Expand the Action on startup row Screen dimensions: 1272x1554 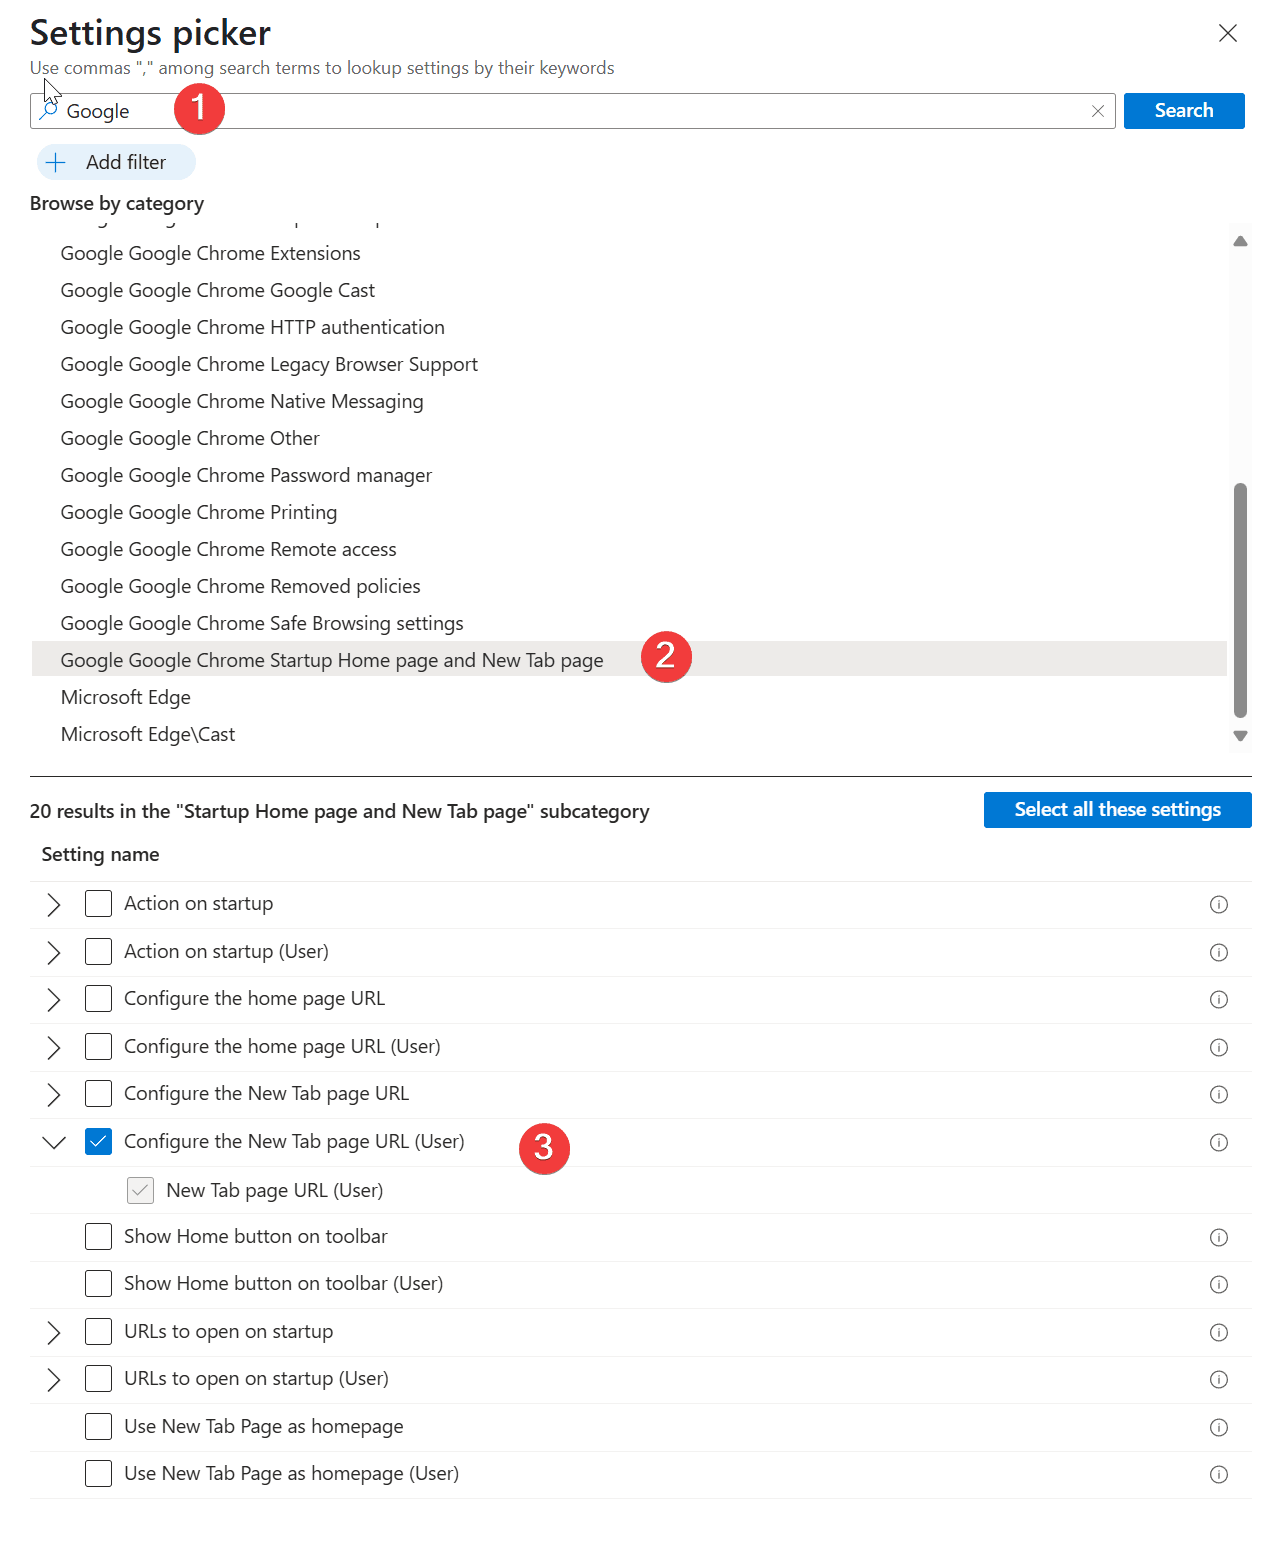[54, 904]
